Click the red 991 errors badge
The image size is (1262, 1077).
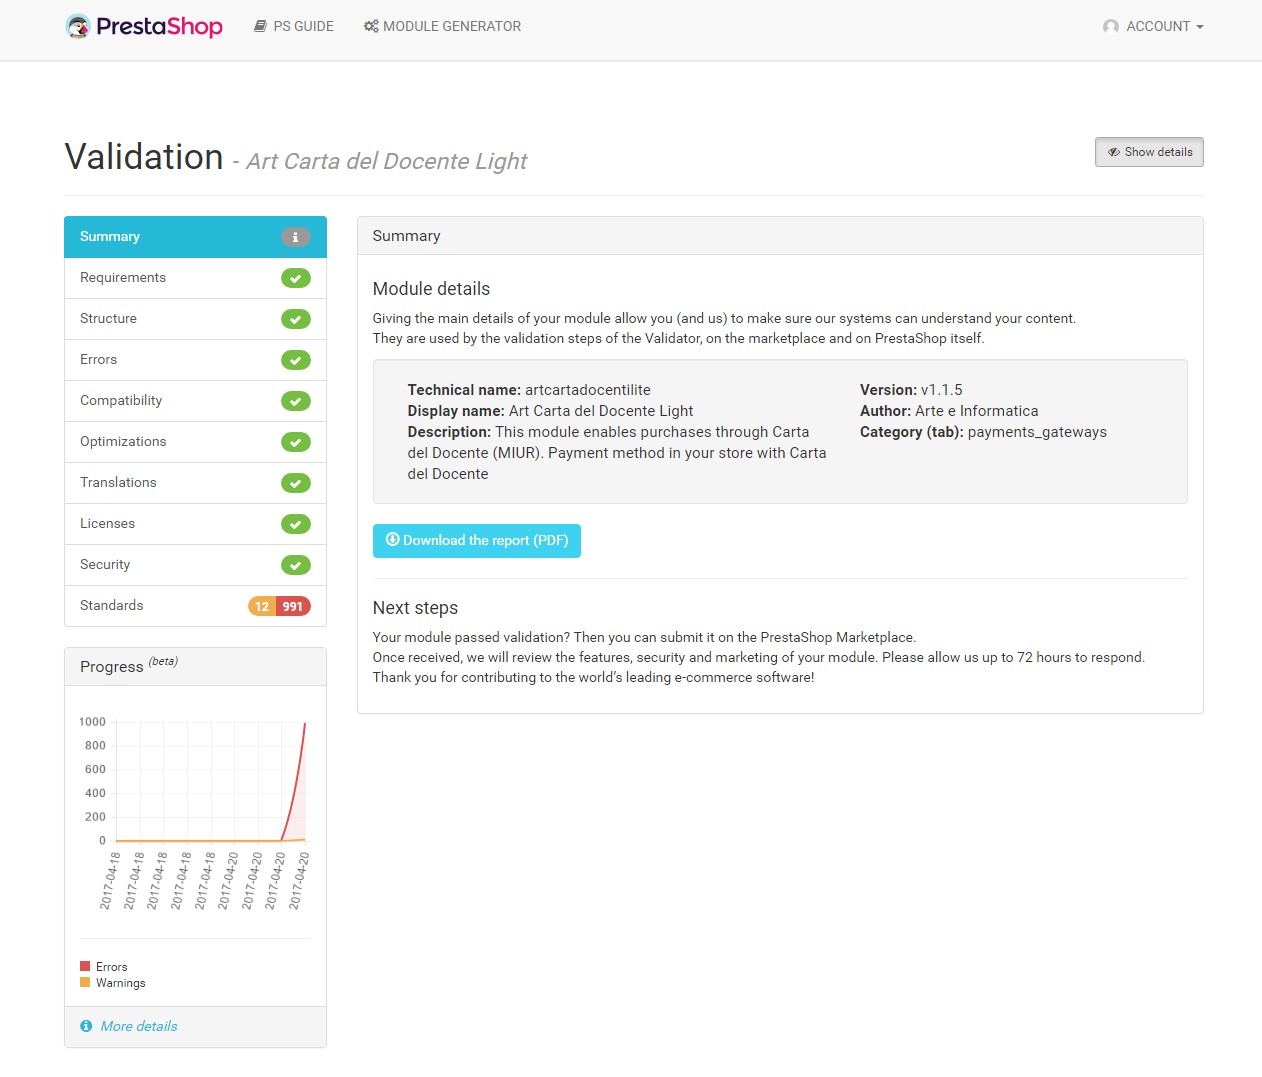(293, 606)
